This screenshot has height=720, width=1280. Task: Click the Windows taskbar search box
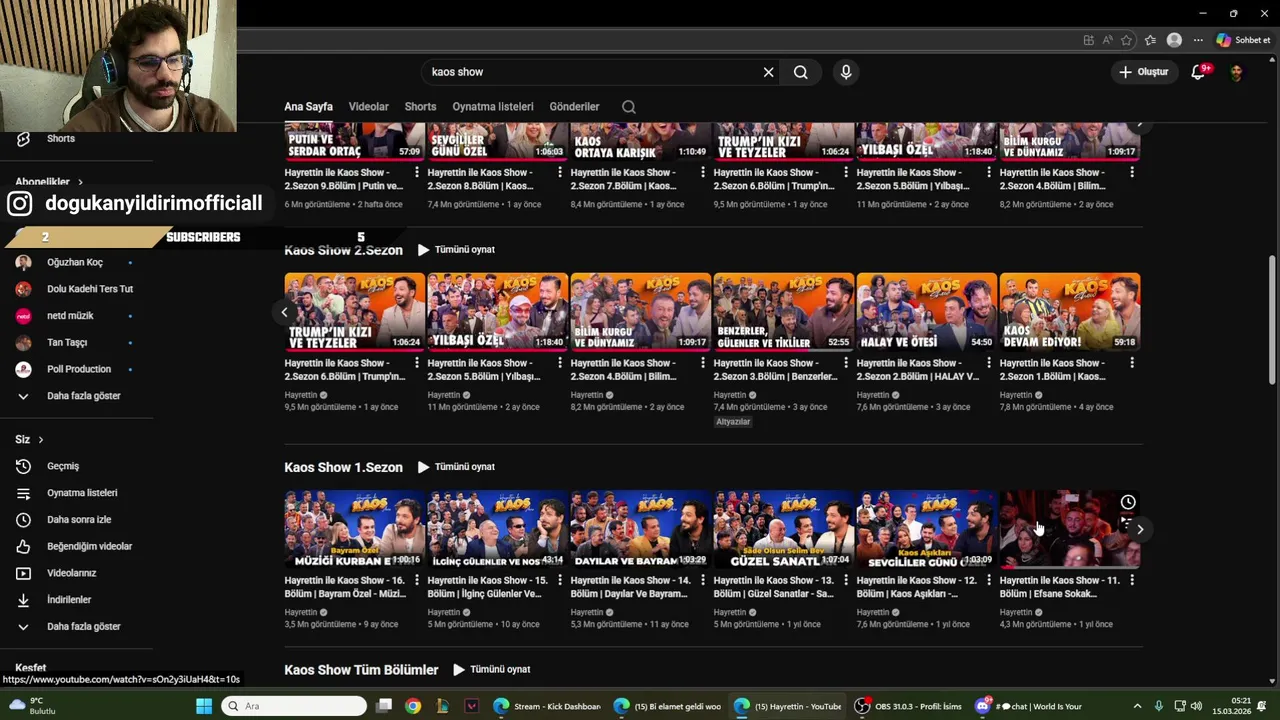(294, 706)
